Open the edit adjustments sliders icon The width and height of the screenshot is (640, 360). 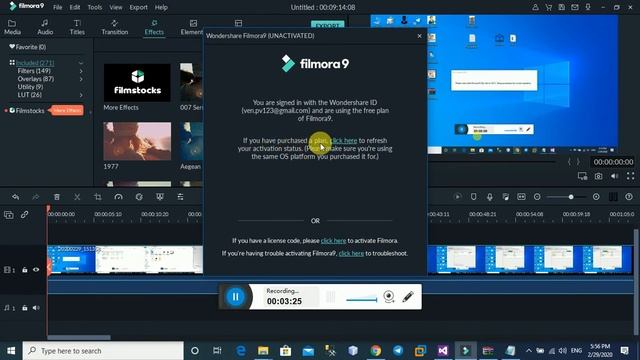point(180,197)
